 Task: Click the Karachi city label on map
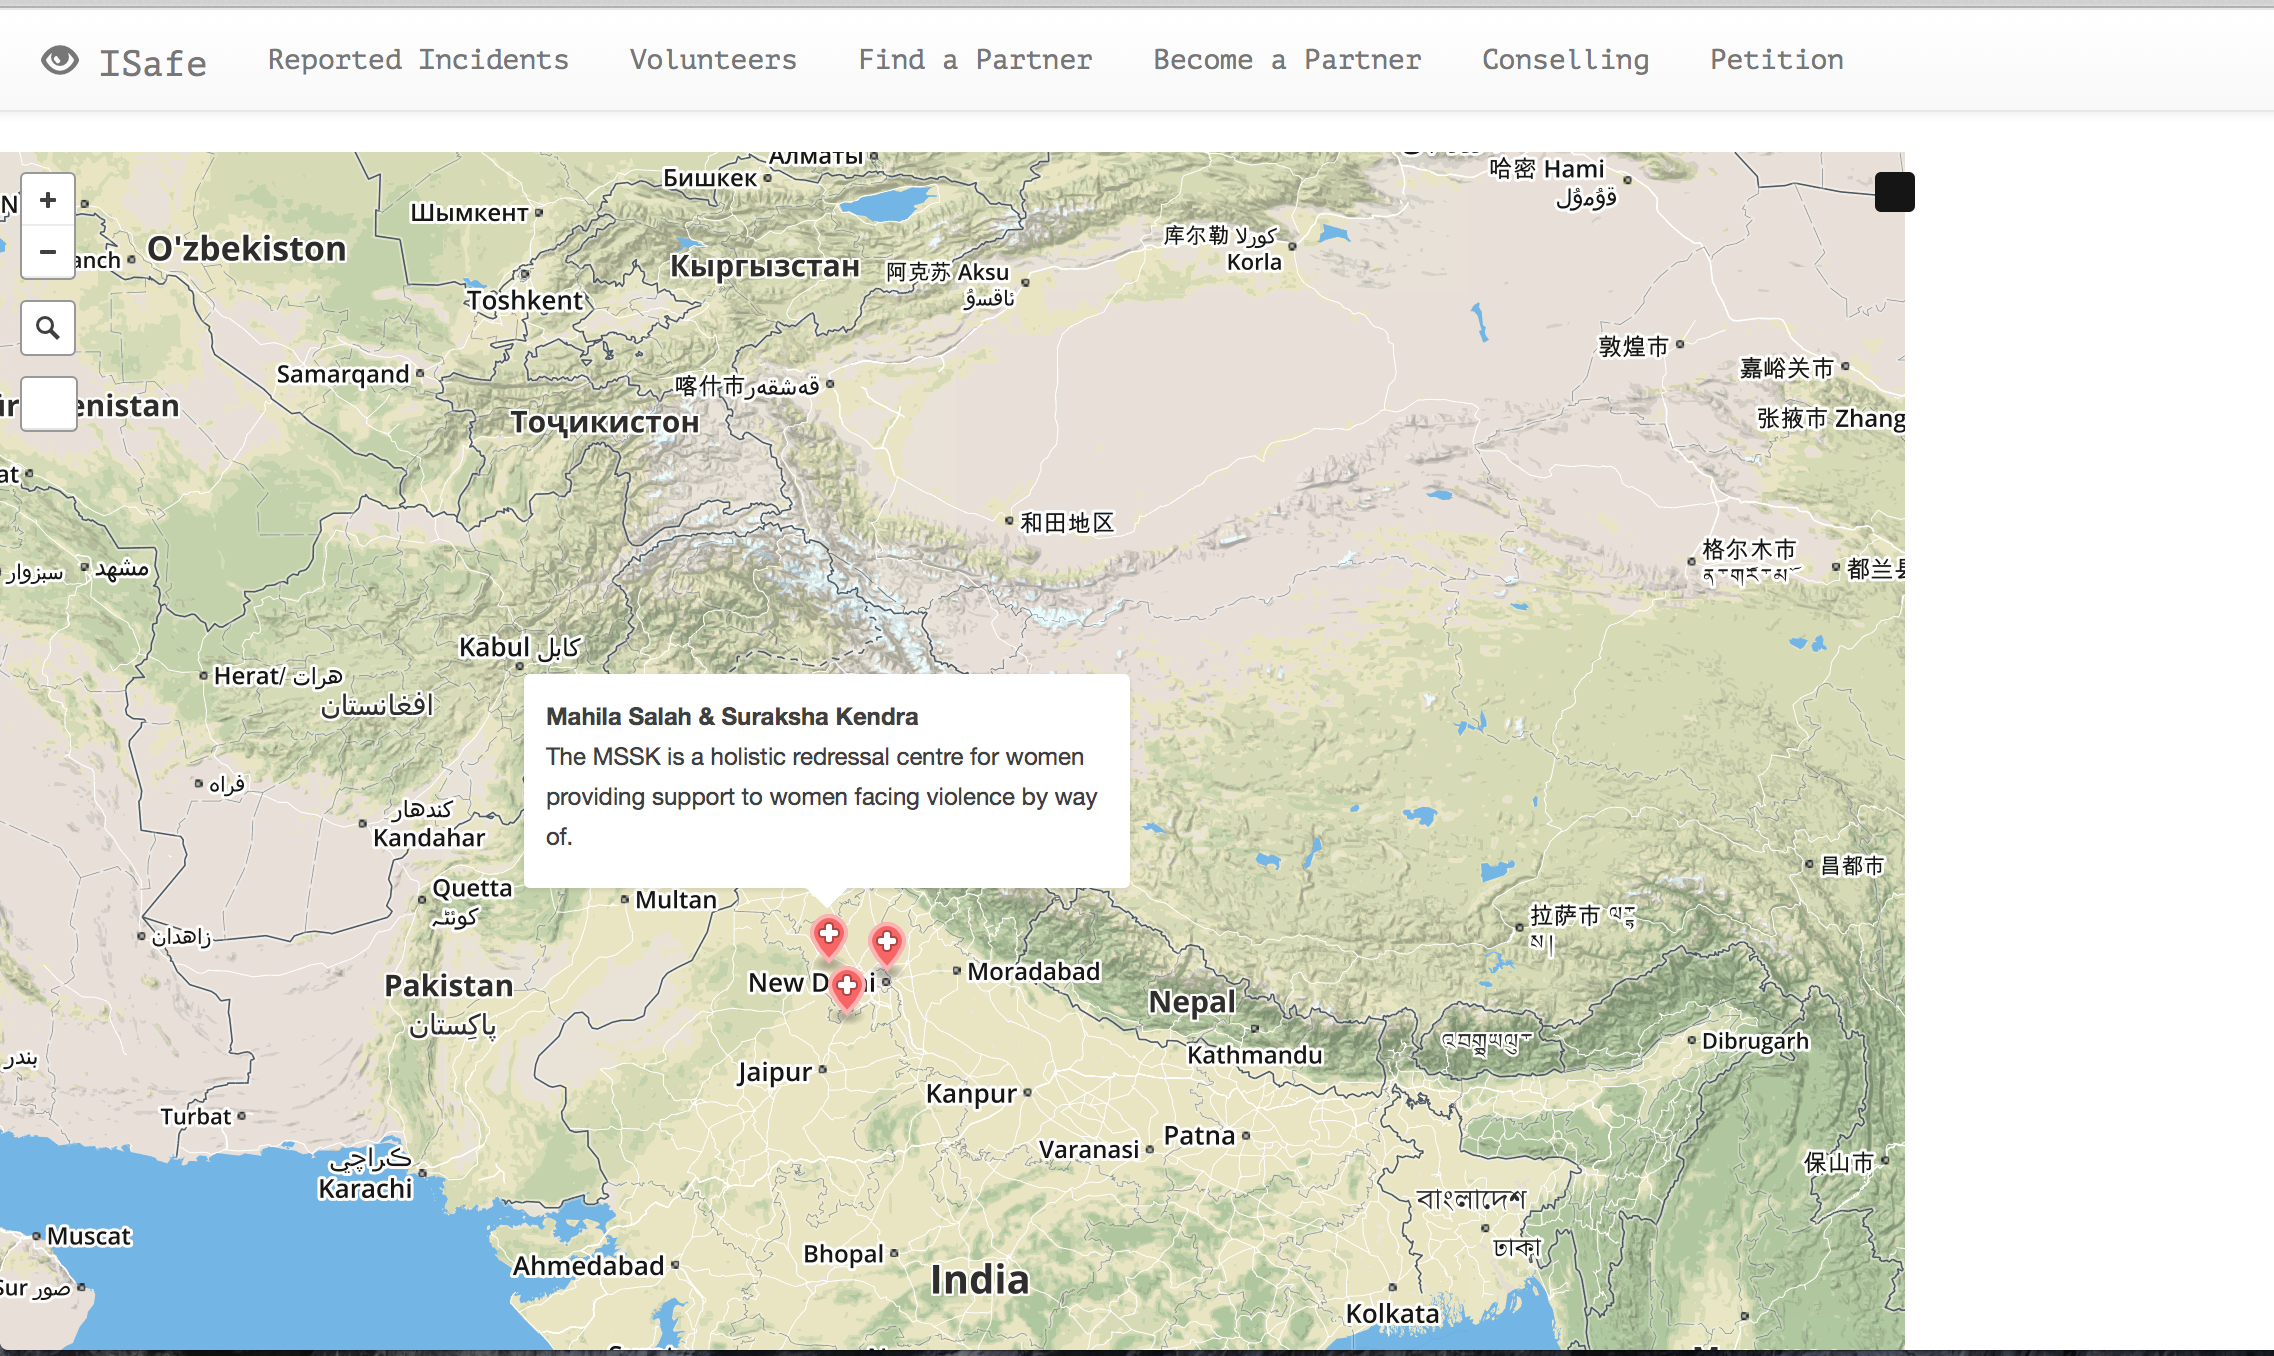tap(365, 1189)
